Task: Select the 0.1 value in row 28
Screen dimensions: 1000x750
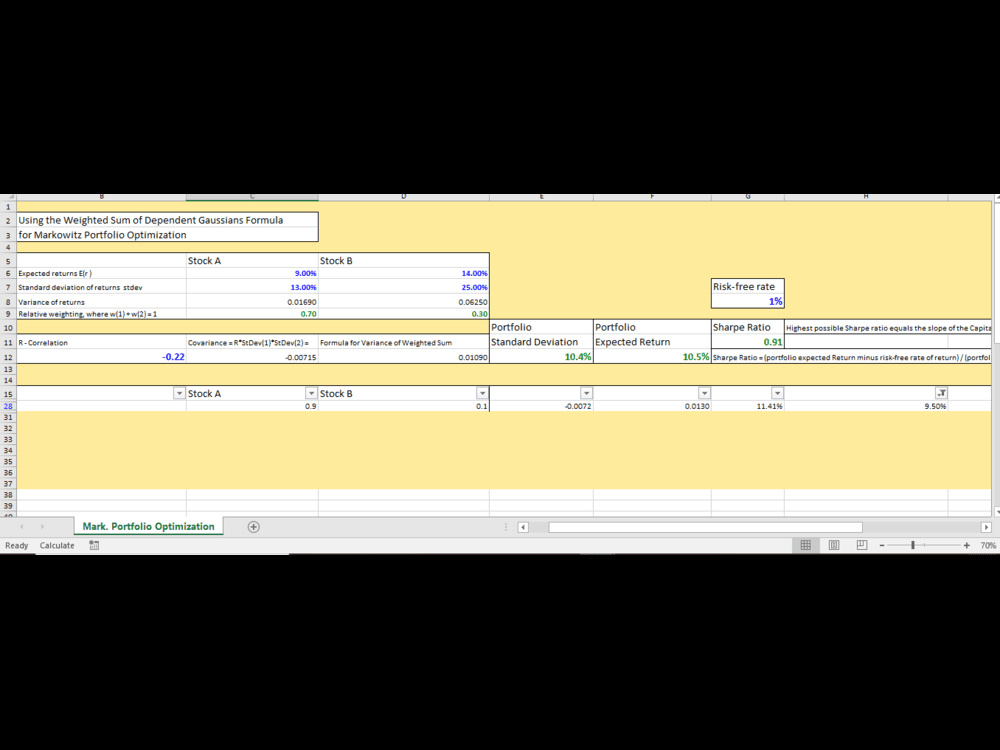Action: pos(404,406)
